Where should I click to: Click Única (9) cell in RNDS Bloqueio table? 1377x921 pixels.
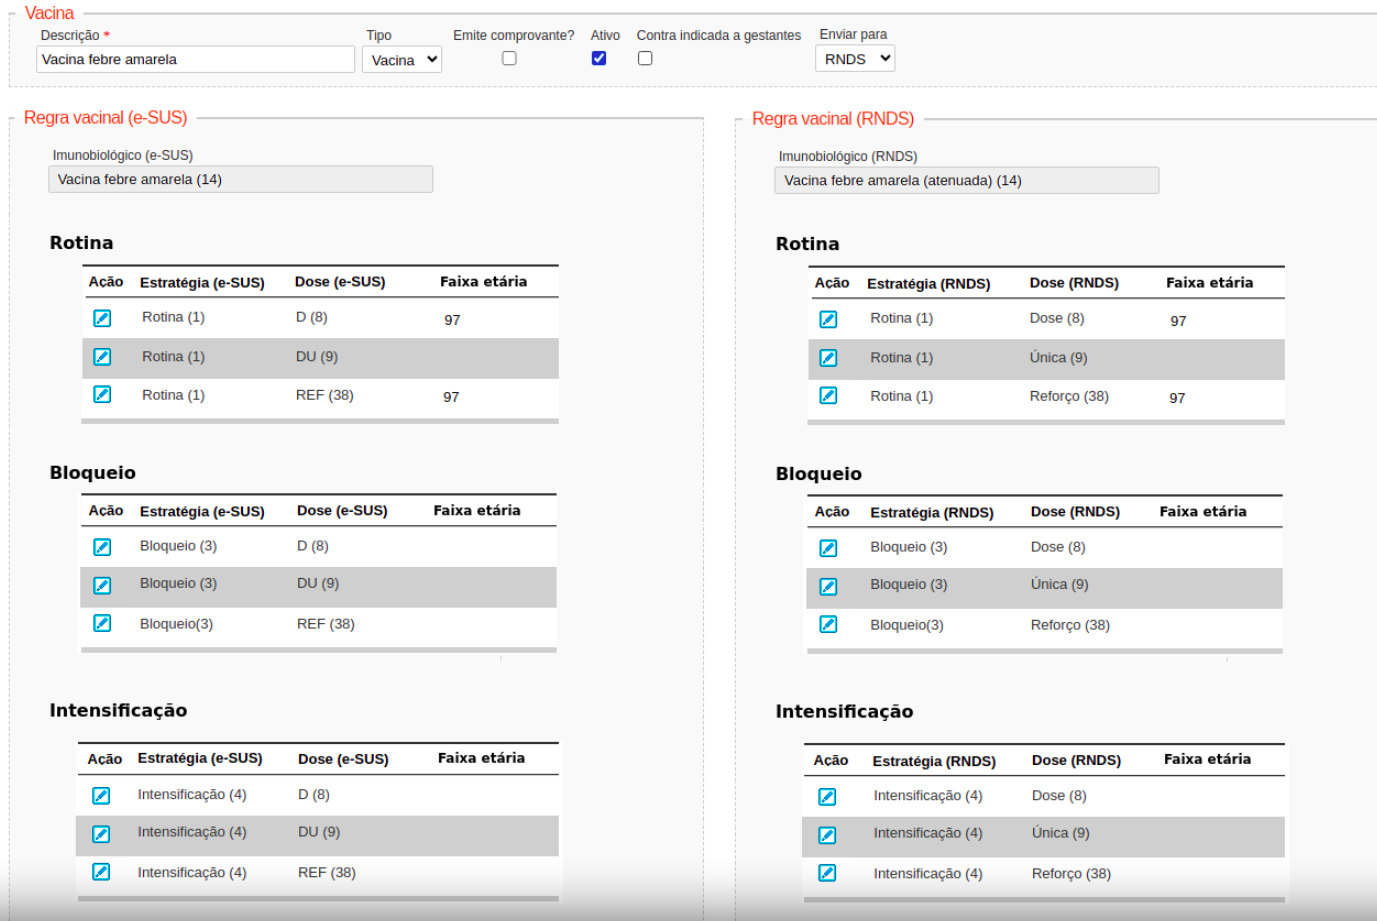(x=1060, y=585)
